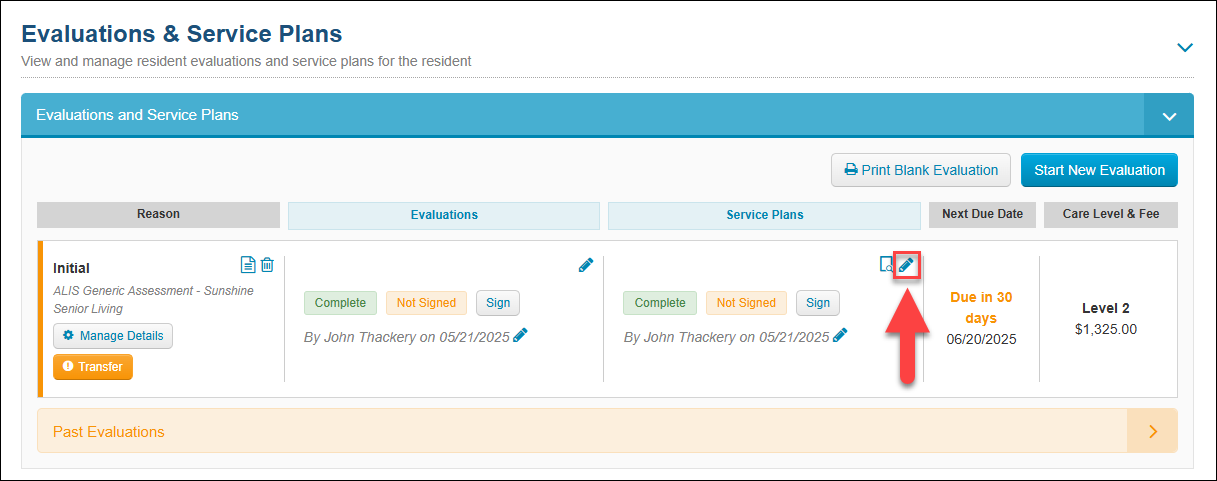Click the orange Transfer button
The width and height of the screenshot is (1217, 481).
[93, 367]
